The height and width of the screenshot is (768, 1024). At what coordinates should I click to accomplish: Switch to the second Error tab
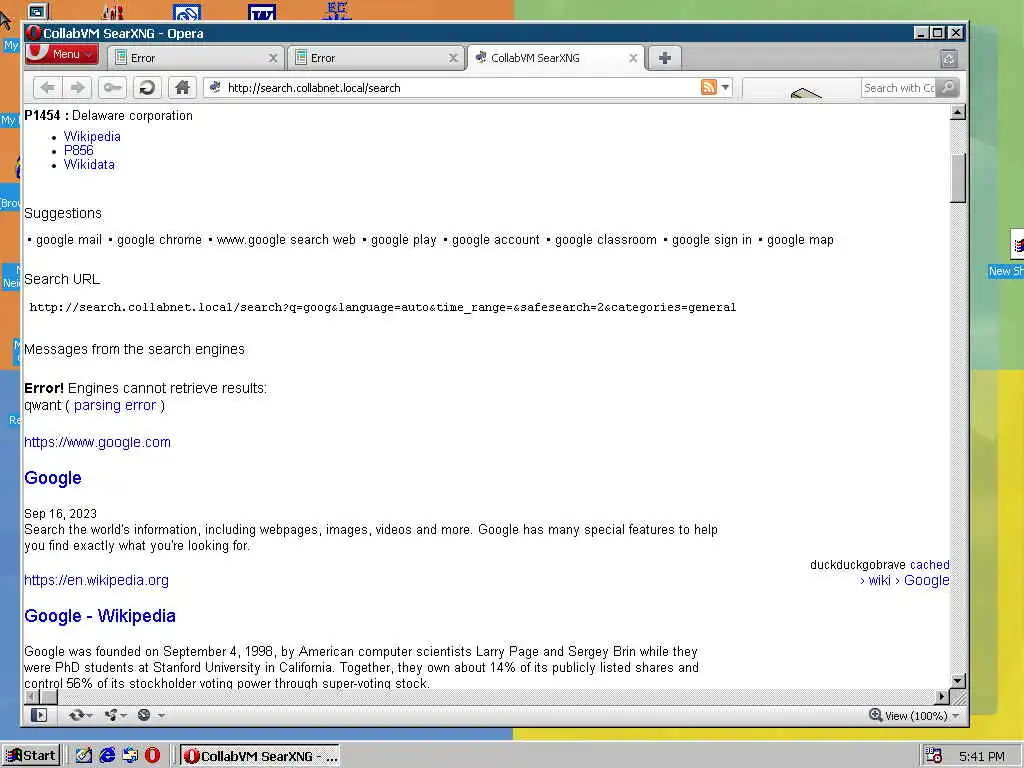(376, 58)
